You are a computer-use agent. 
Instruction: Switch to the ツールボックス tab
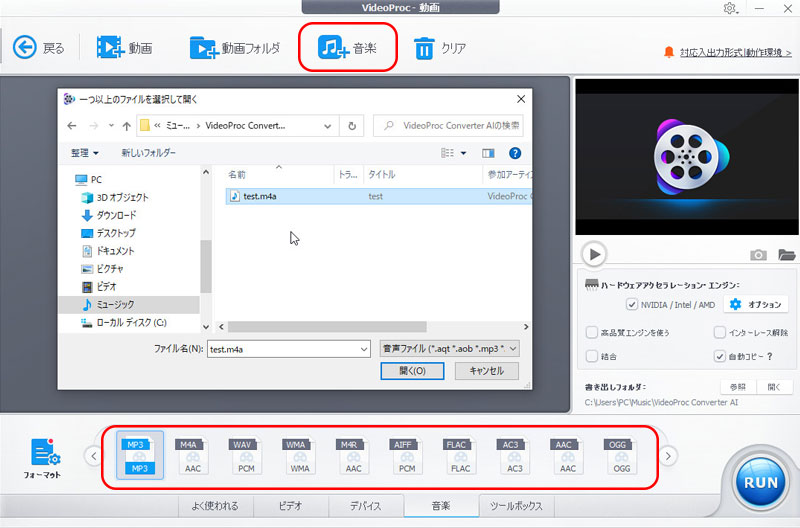click(516, 506)
